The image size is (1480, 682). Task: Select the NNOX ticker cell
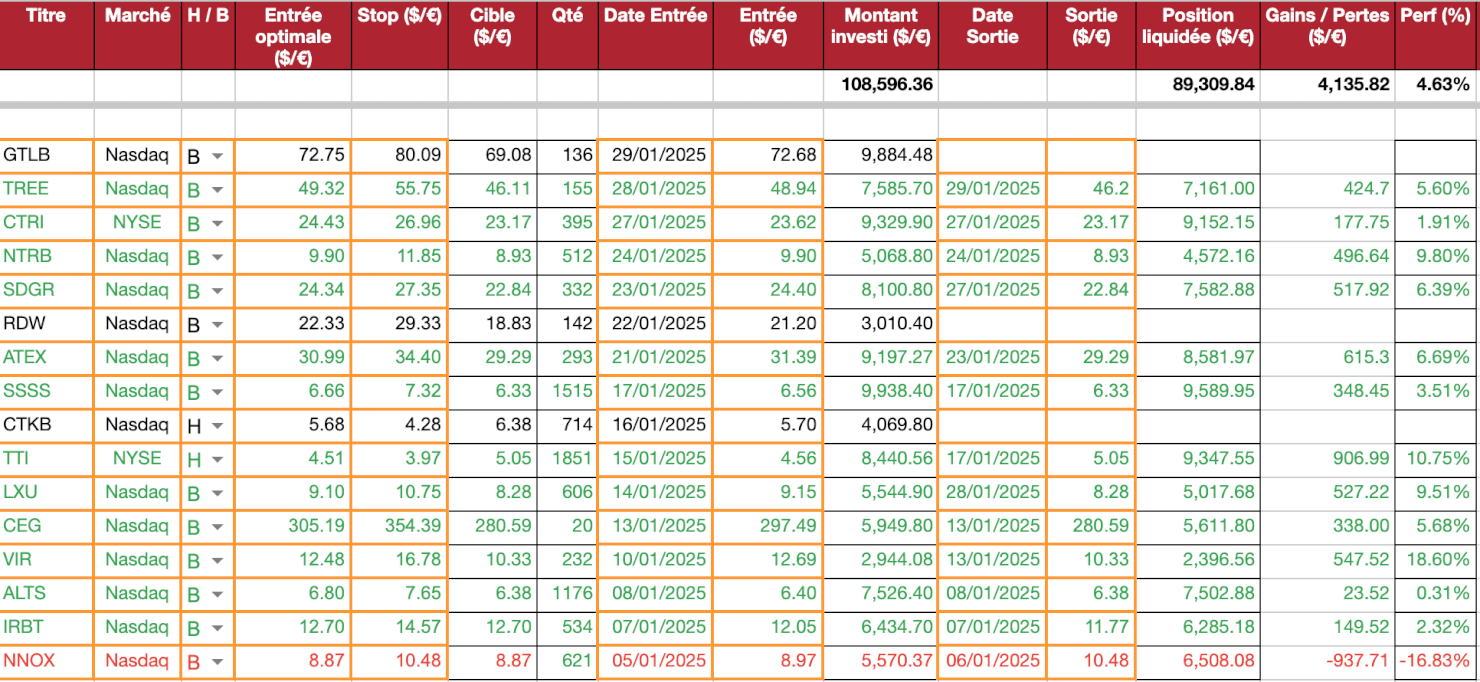(x=47, y=661)
